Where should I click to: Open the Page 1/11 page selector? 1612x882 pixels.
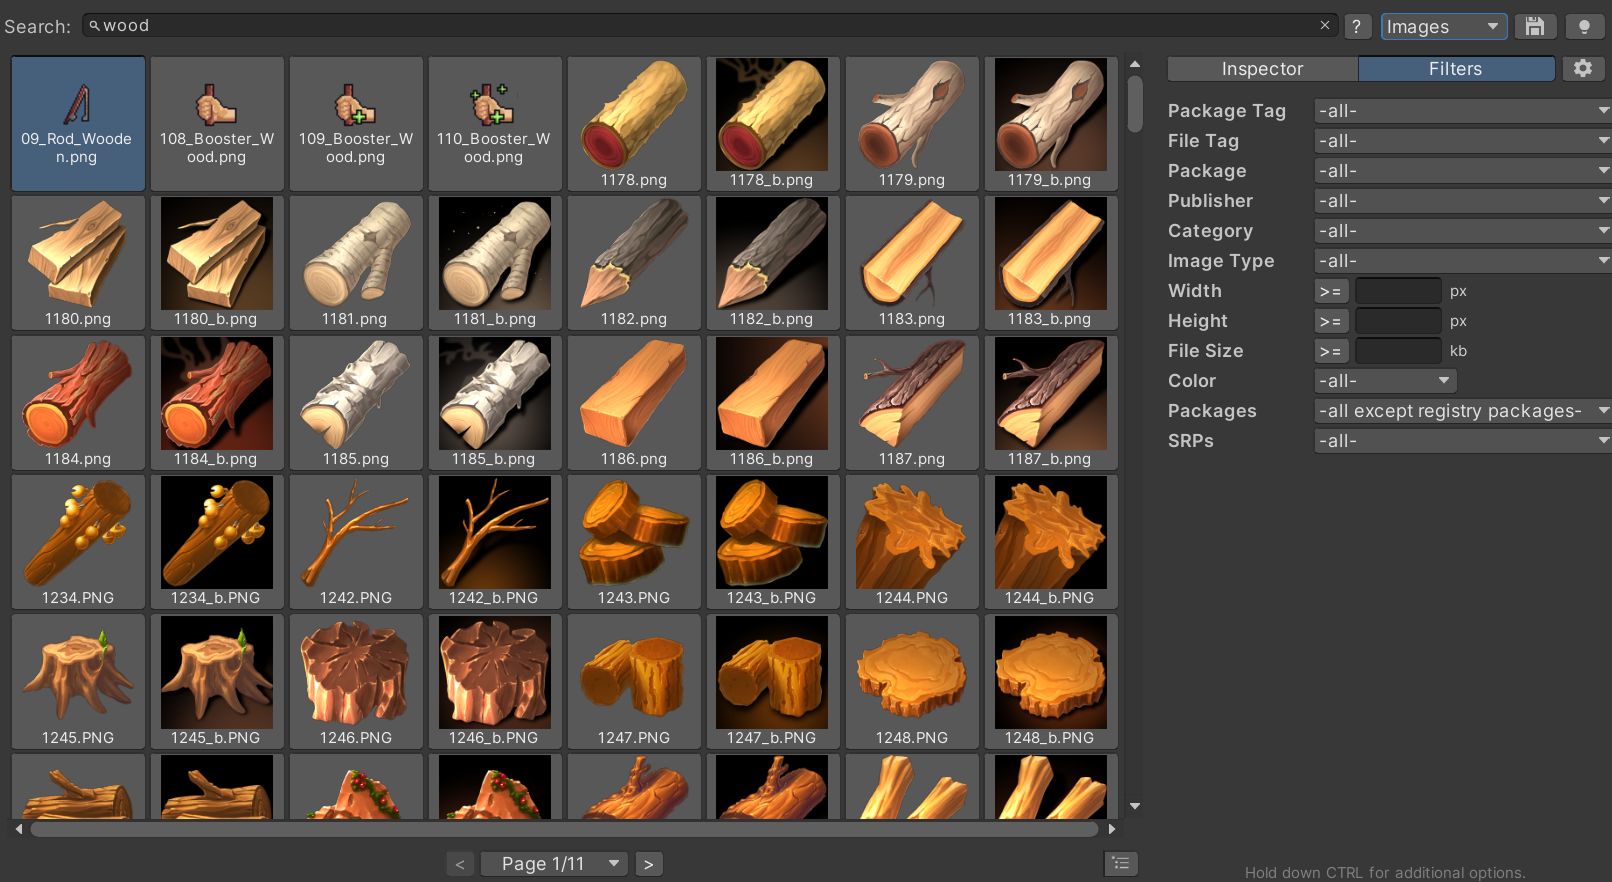coord(554,863)
